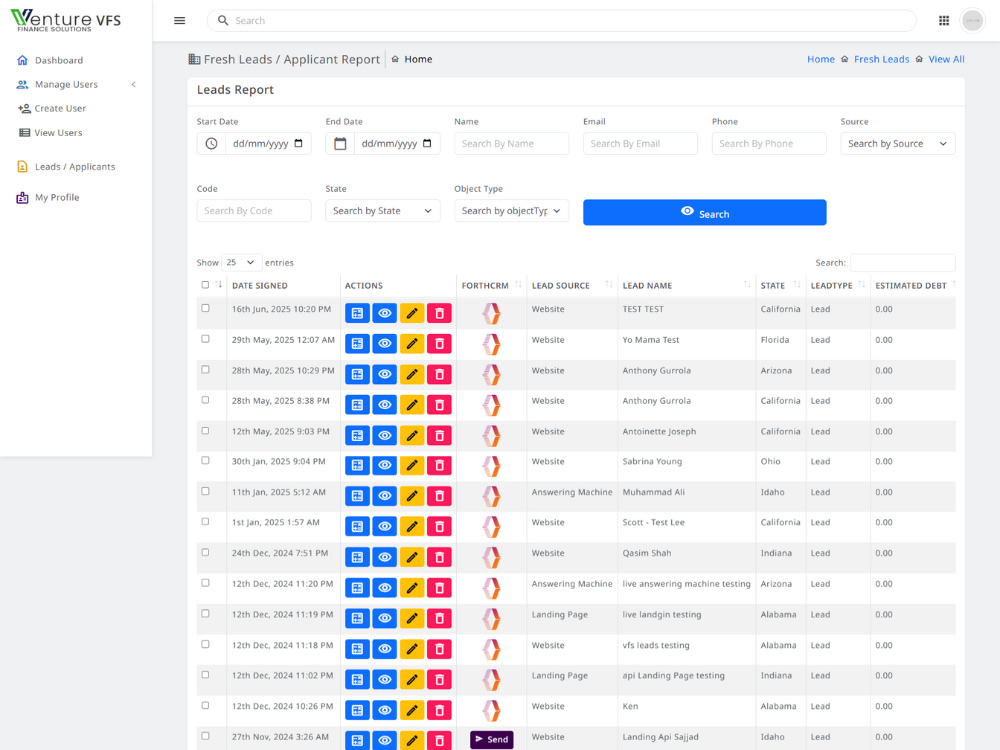Screen dimensions: 1000x750
Task: Delete the Antoinette Joseph lead
Action: tap(439, 436)
